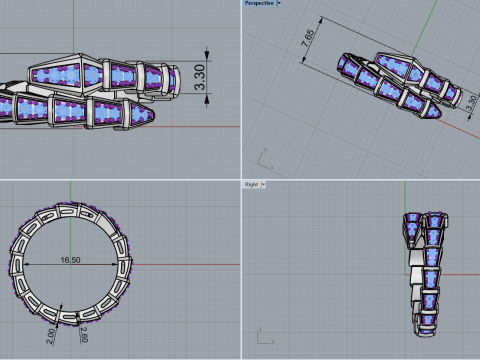Select the small 3.30 dimension in Perspective viewport
Image resolution: width=480 pixels, height=360 pixels.
471,103
